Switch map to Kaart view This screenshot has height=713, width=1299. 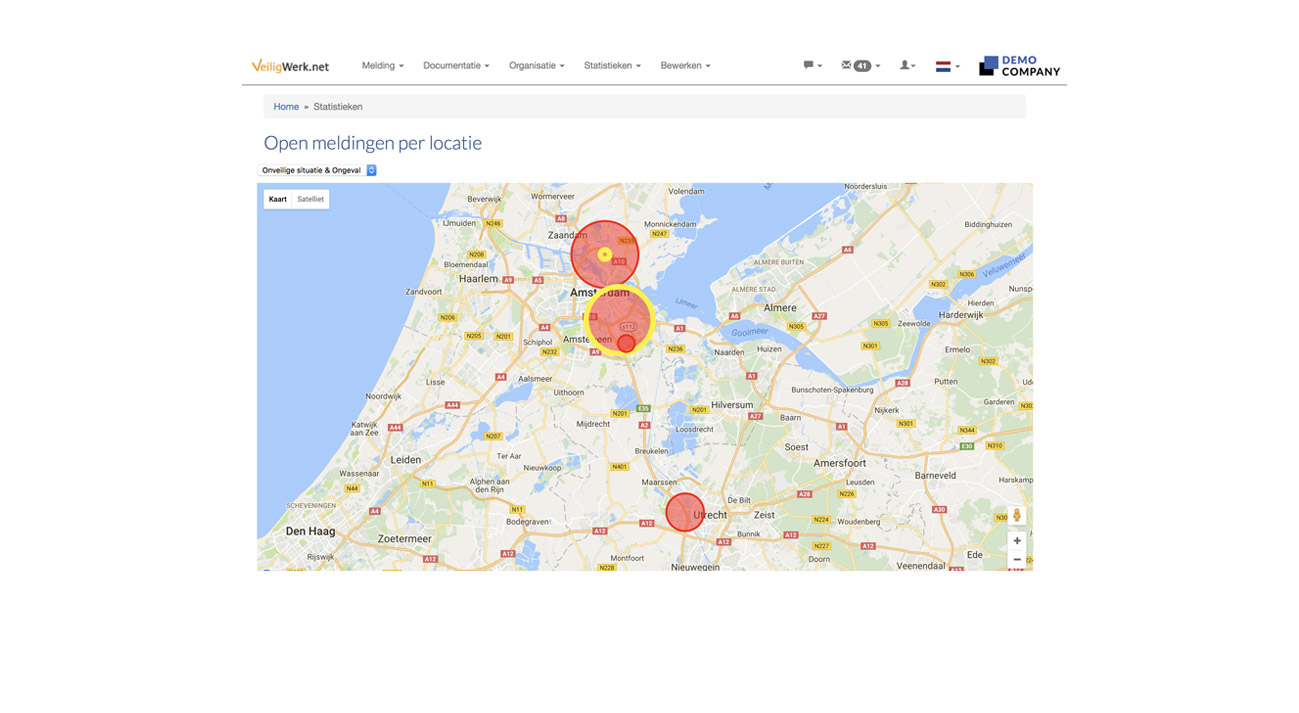[278, 199]
